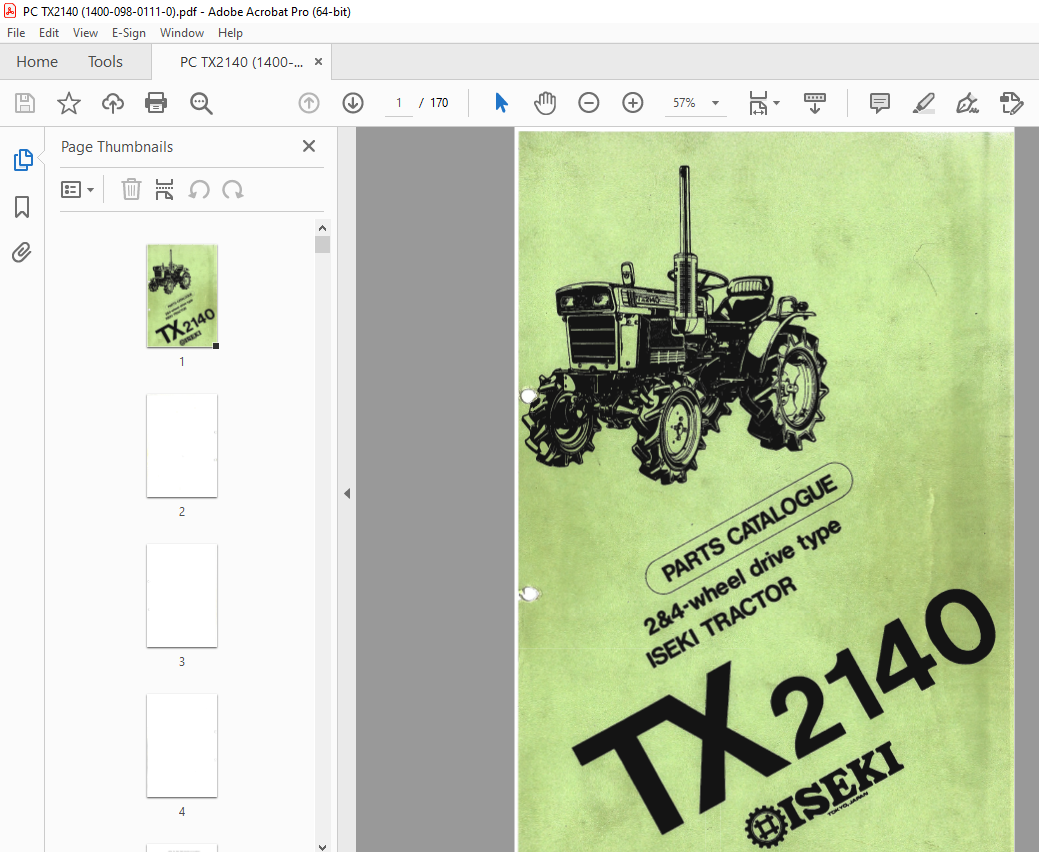Add document to starred with star icon
This screenshot has height=852, width=1039.
tap(68, 103)
